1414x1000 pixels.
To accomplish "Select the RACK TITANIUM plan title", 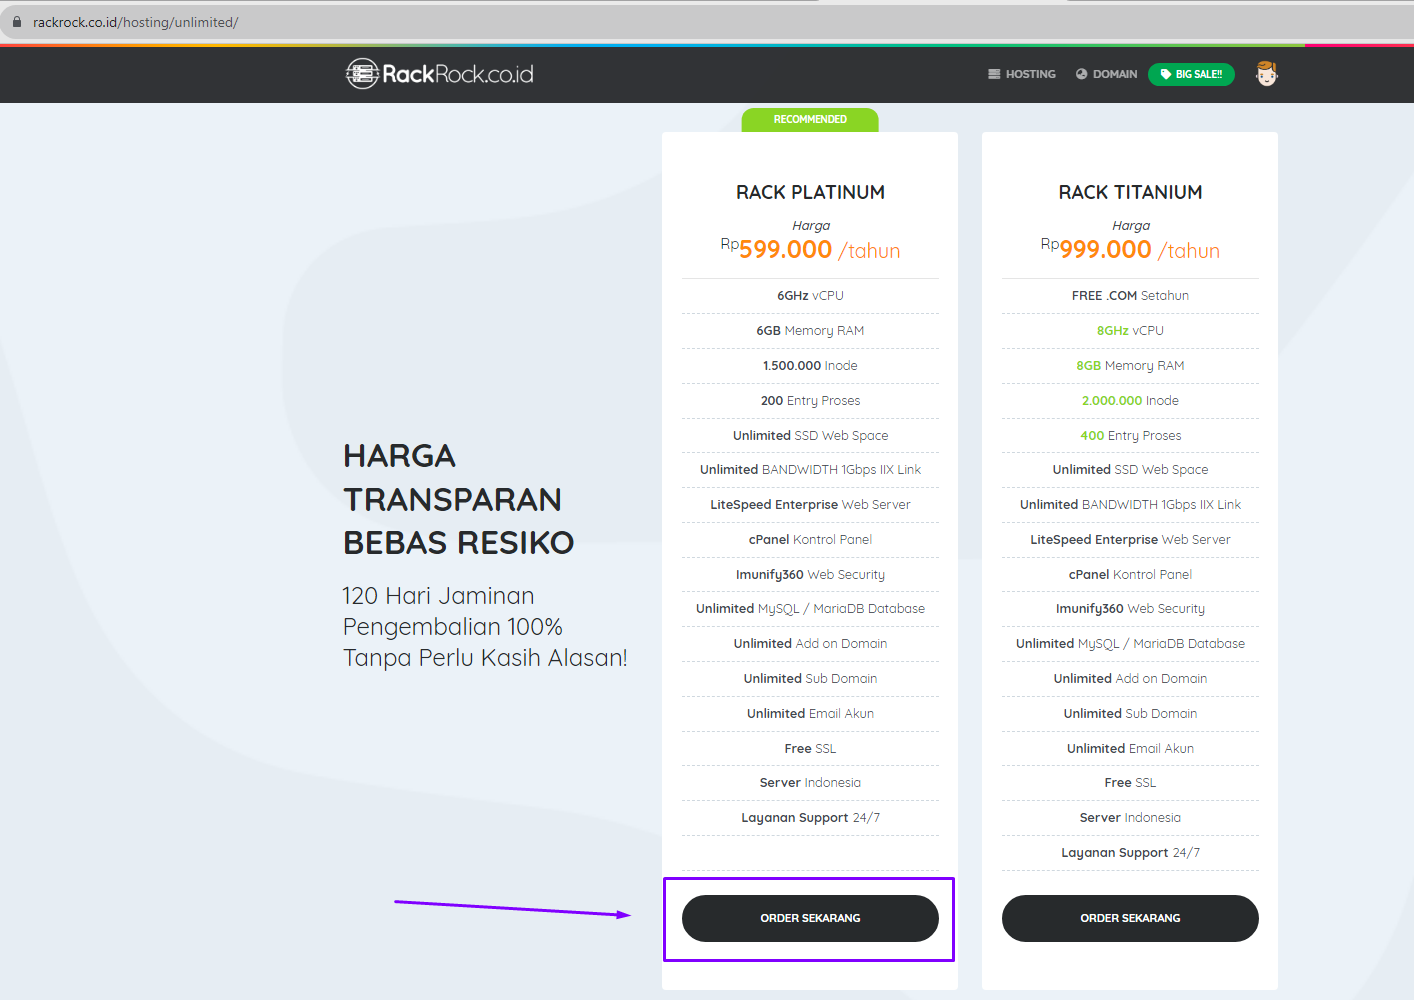I will pos(1130,192).
